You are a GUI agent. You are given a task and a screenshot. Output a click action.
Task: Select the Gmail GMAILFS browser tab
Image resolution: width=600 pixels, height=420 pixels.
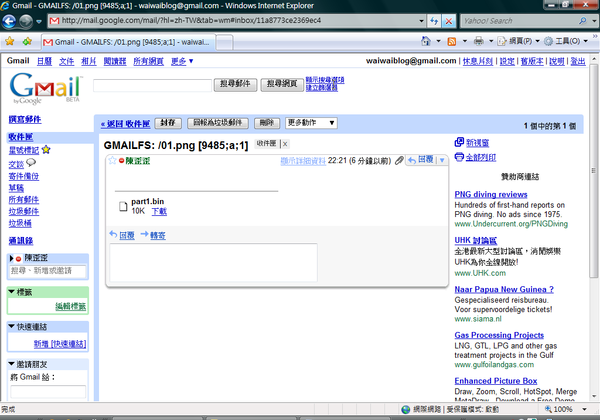128,42
